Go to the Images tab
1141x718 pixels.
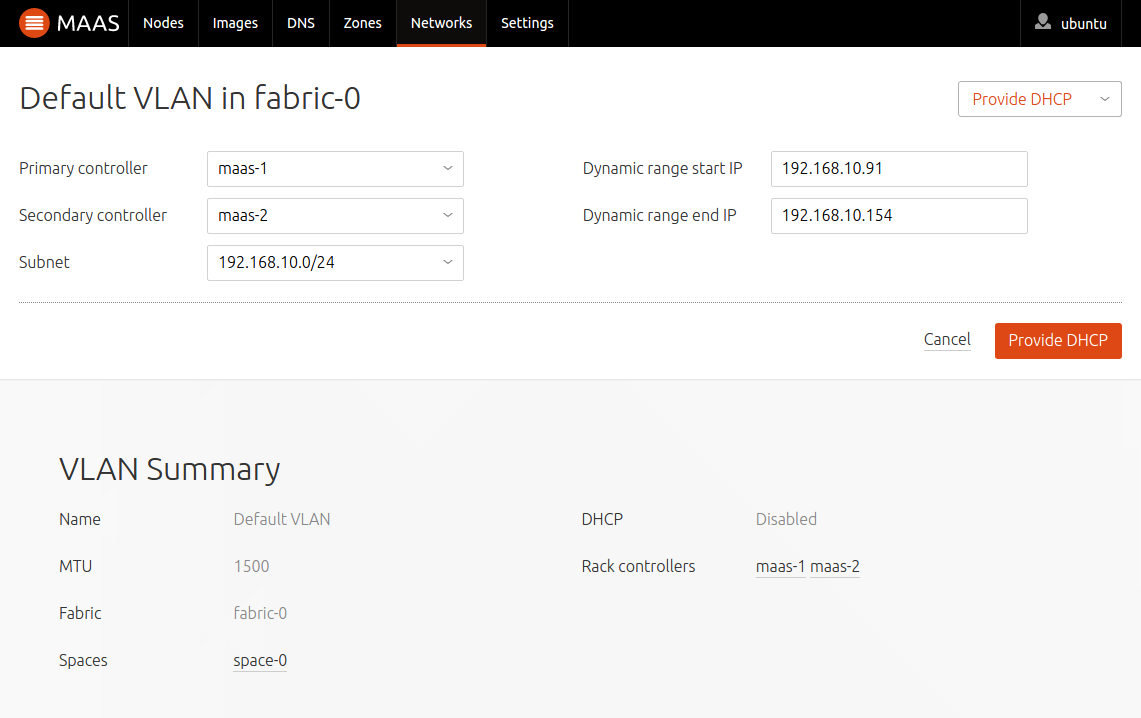tap(235, 23)
